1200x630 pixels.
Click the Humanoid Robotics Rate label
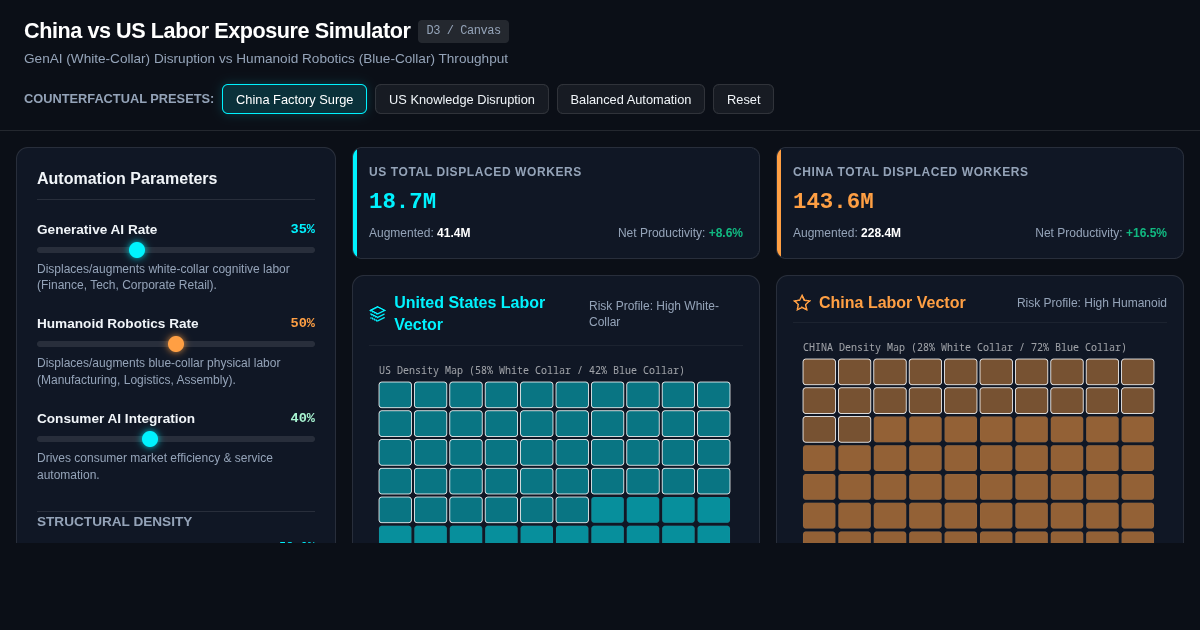click(x=118, y=323)
